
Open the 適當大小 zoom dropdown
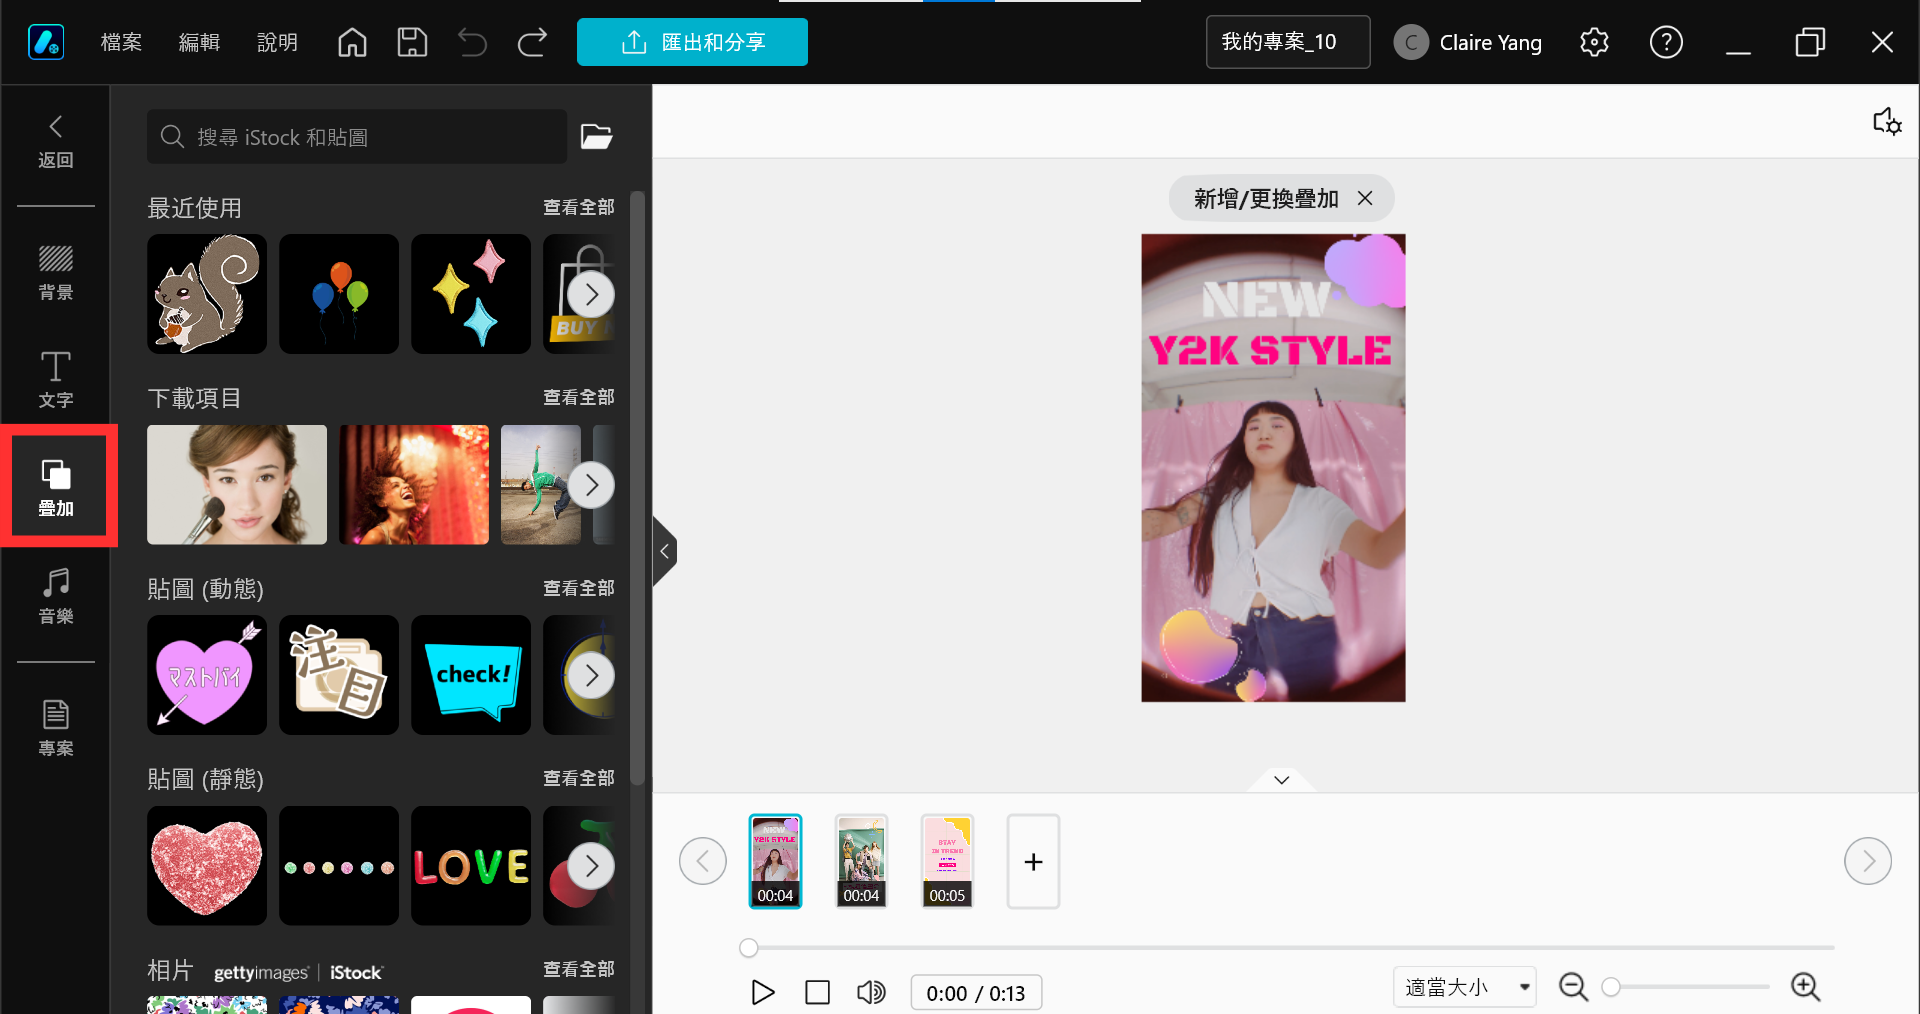(1465, 988)
